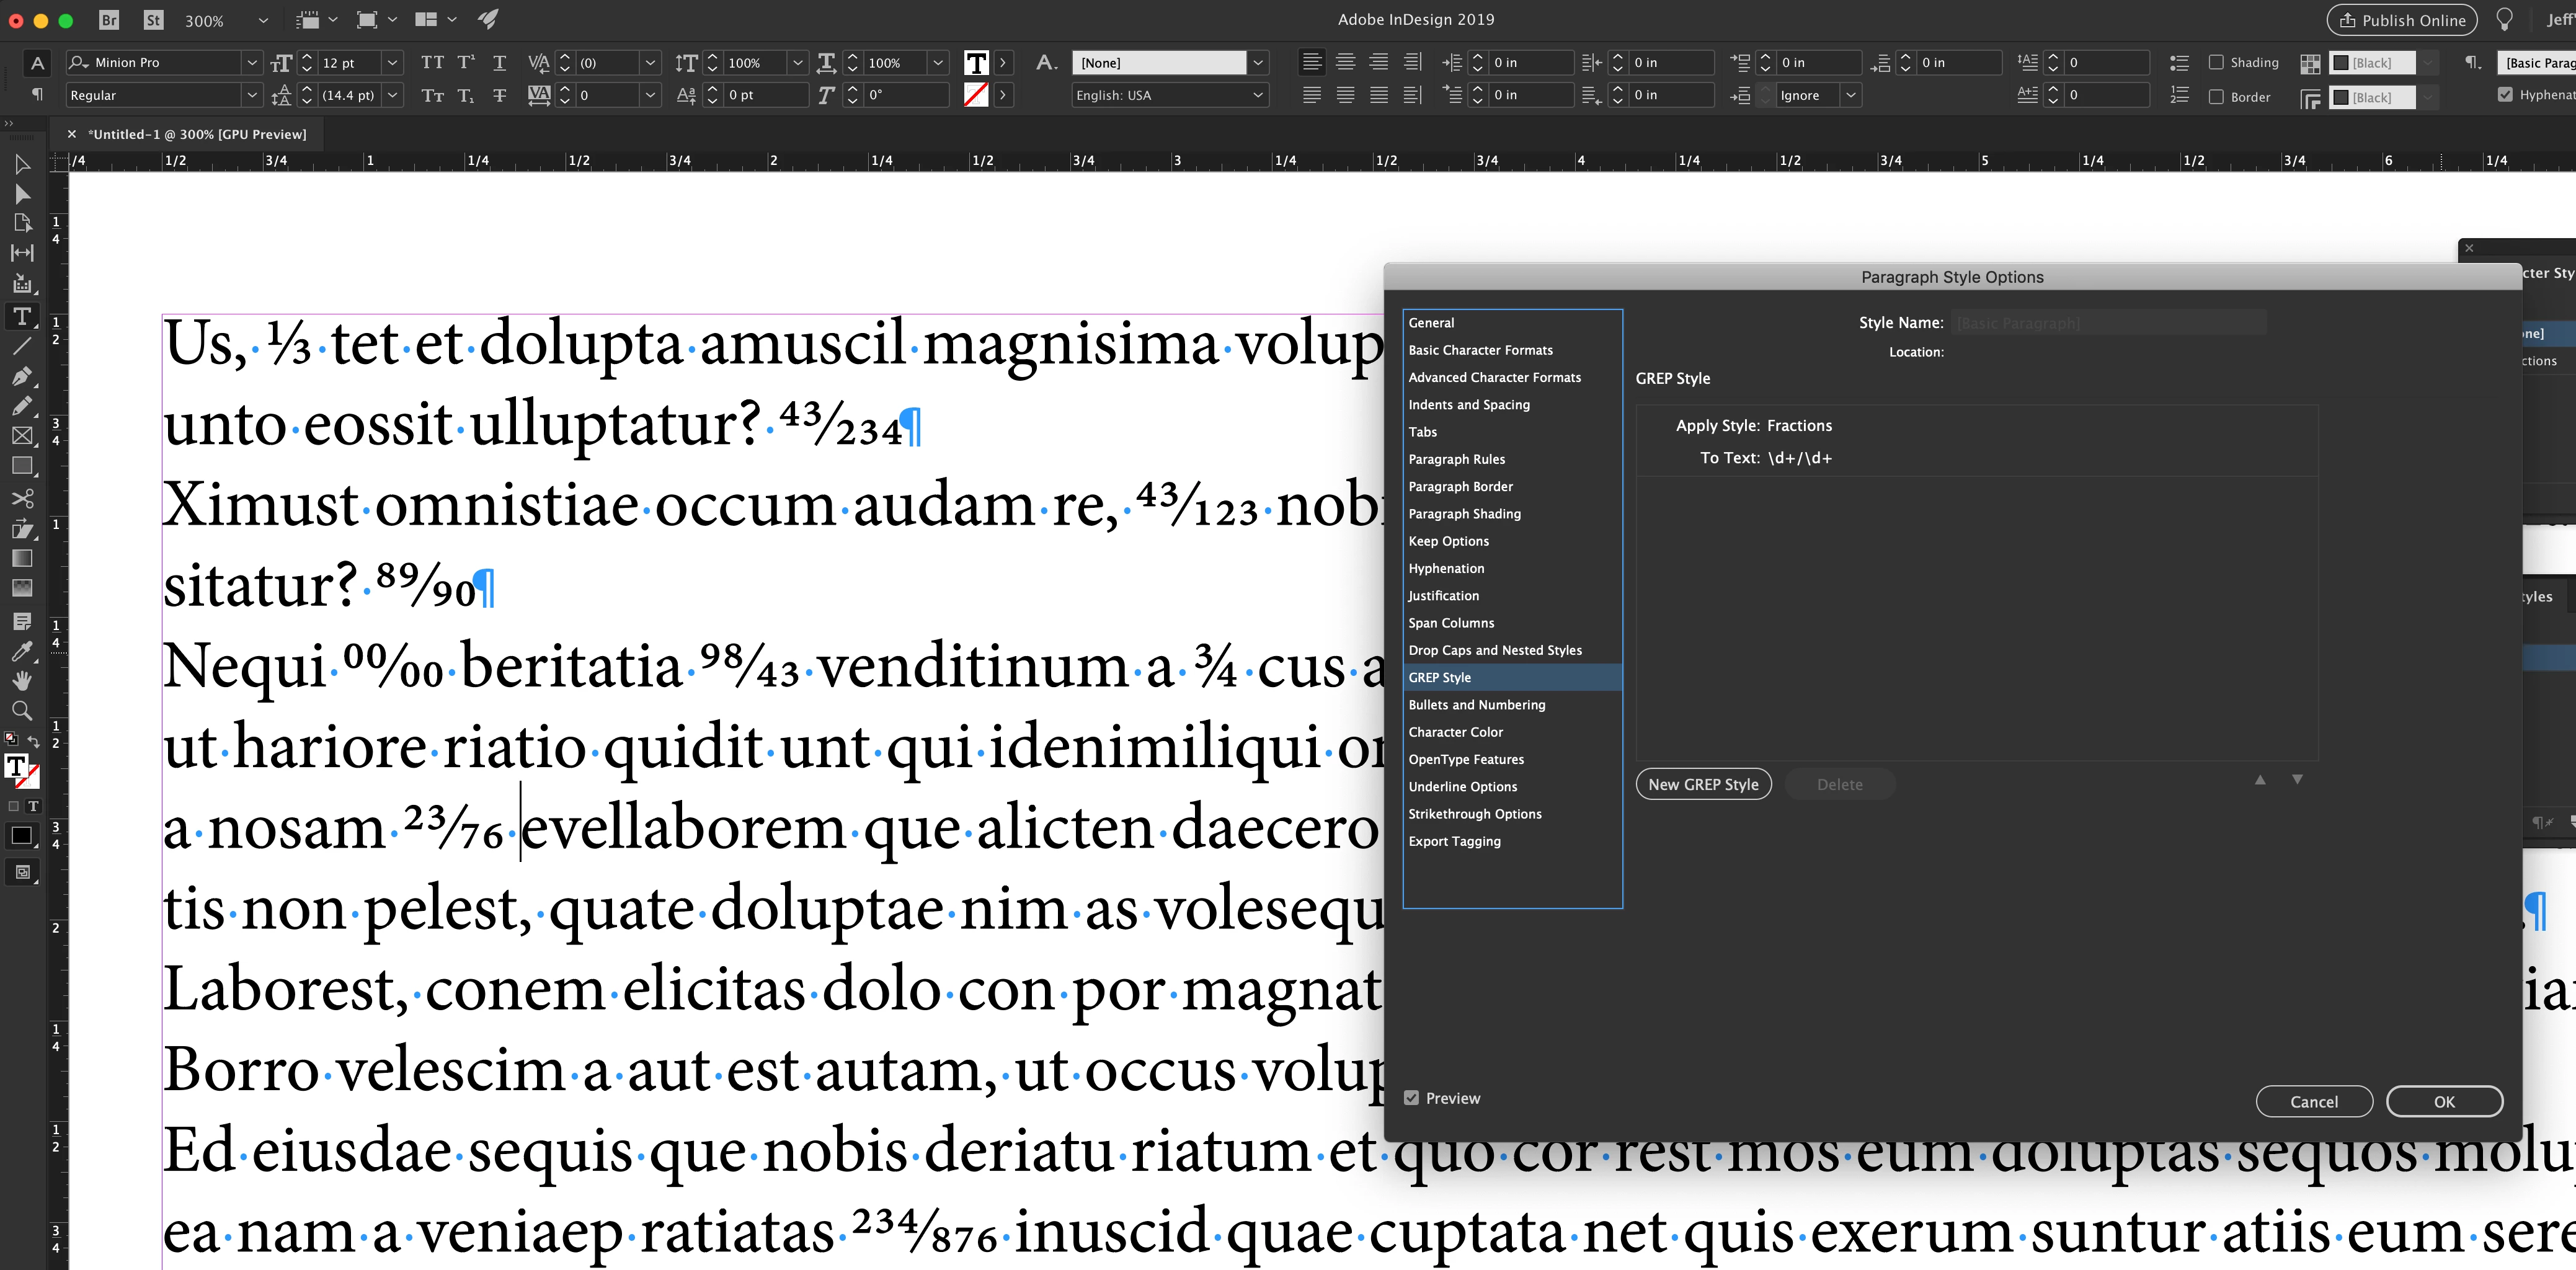Select the Pen tool
Viewport: 2576px width, 1270px height.
22,377
